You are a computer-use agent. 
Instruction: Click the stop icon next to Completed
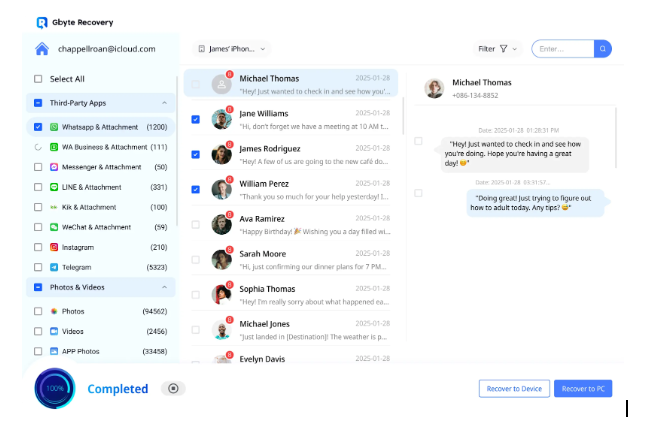click(173, 388)
